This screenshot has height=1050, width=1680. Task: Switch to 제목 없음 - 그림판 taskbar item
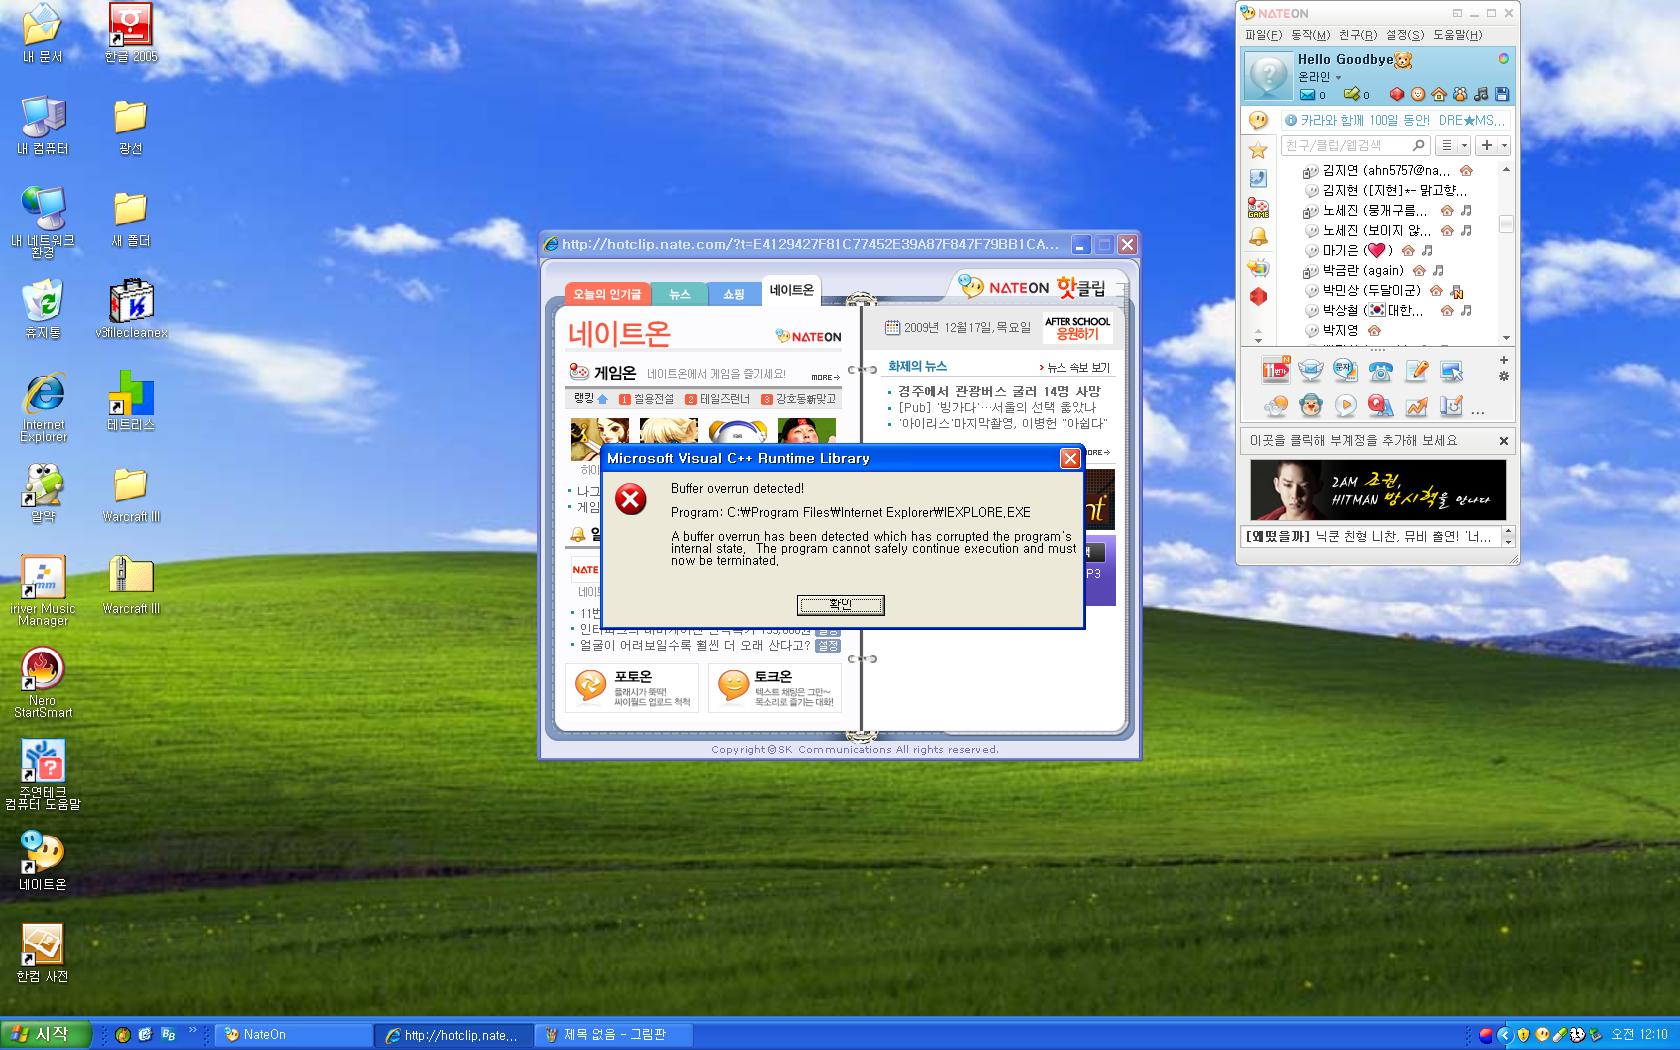(615, 1035)
